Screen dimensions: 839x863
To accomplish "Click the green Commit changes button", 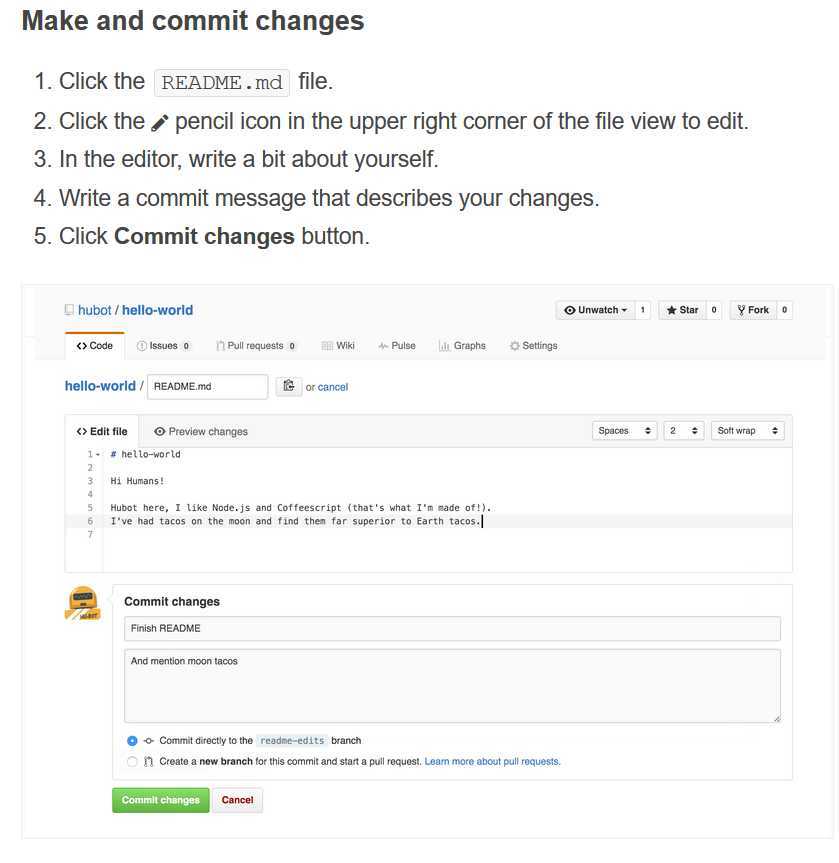I will pyautogui.click(x=161, y=800).
